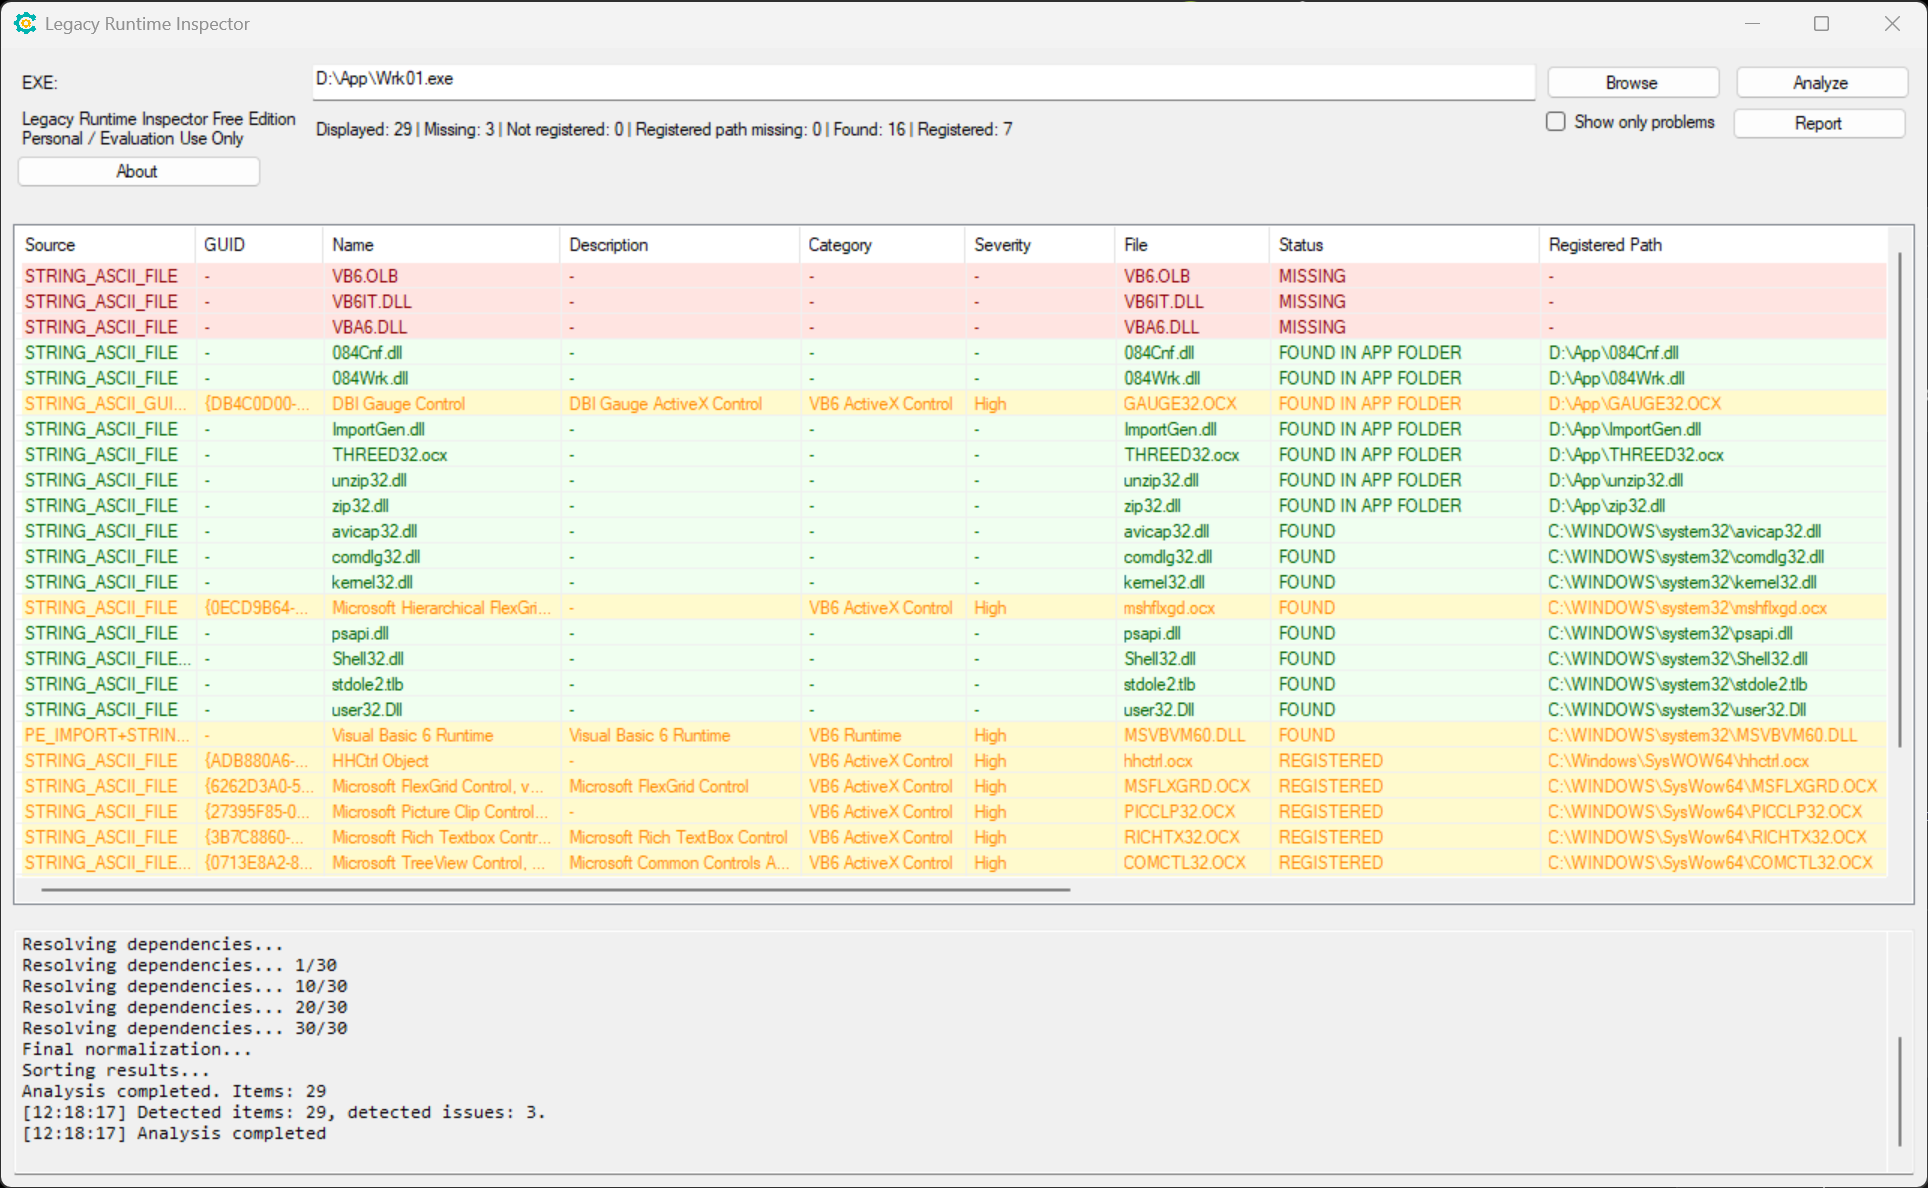Select the psapi.dll name cell
The height and width of the screenshot is (1188, 1928).
pos(441,633)
